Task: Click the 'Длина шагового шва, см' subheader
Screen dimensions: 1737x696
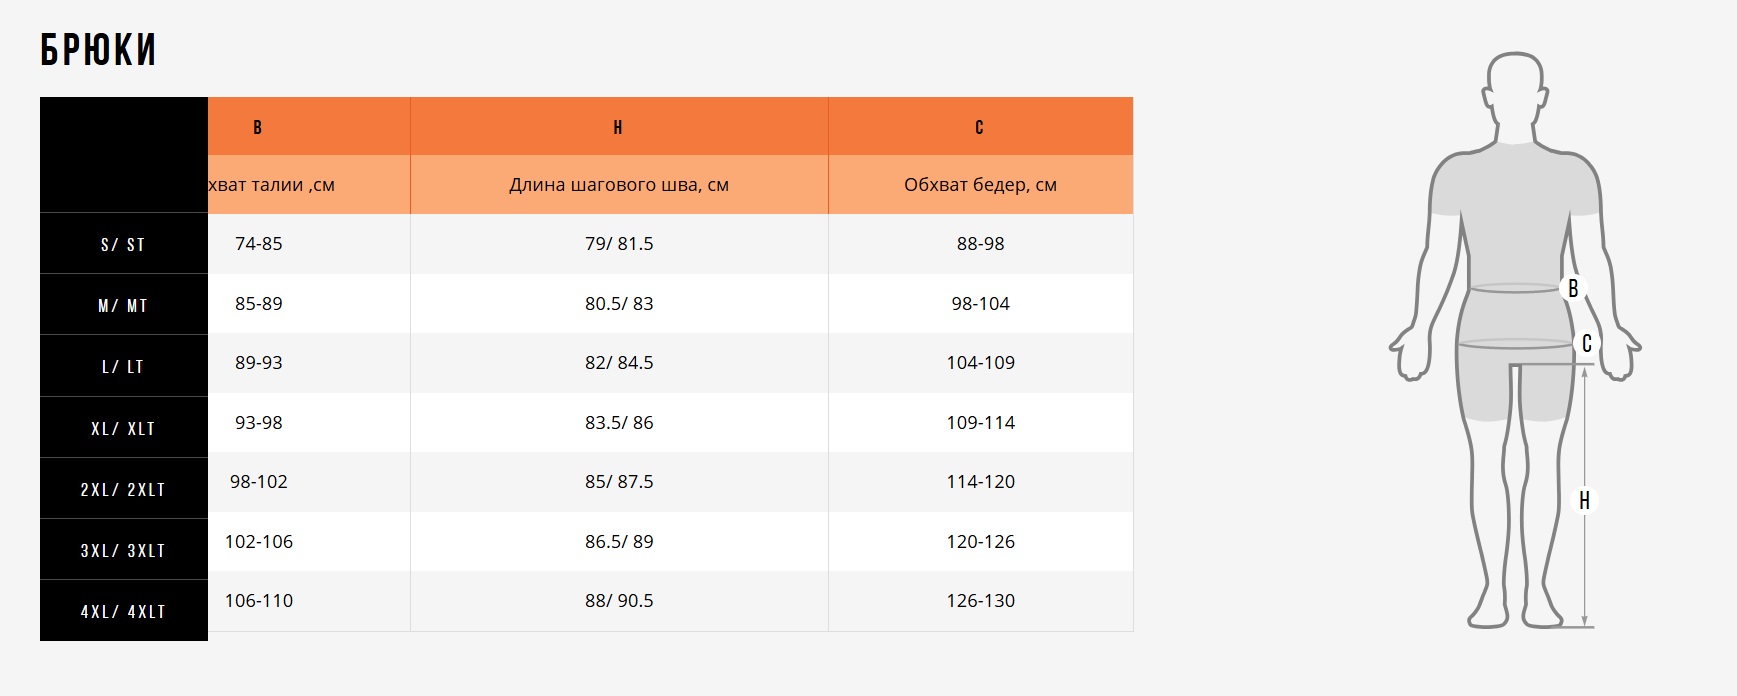Action: pyautogui.click(x=618, y=185)
